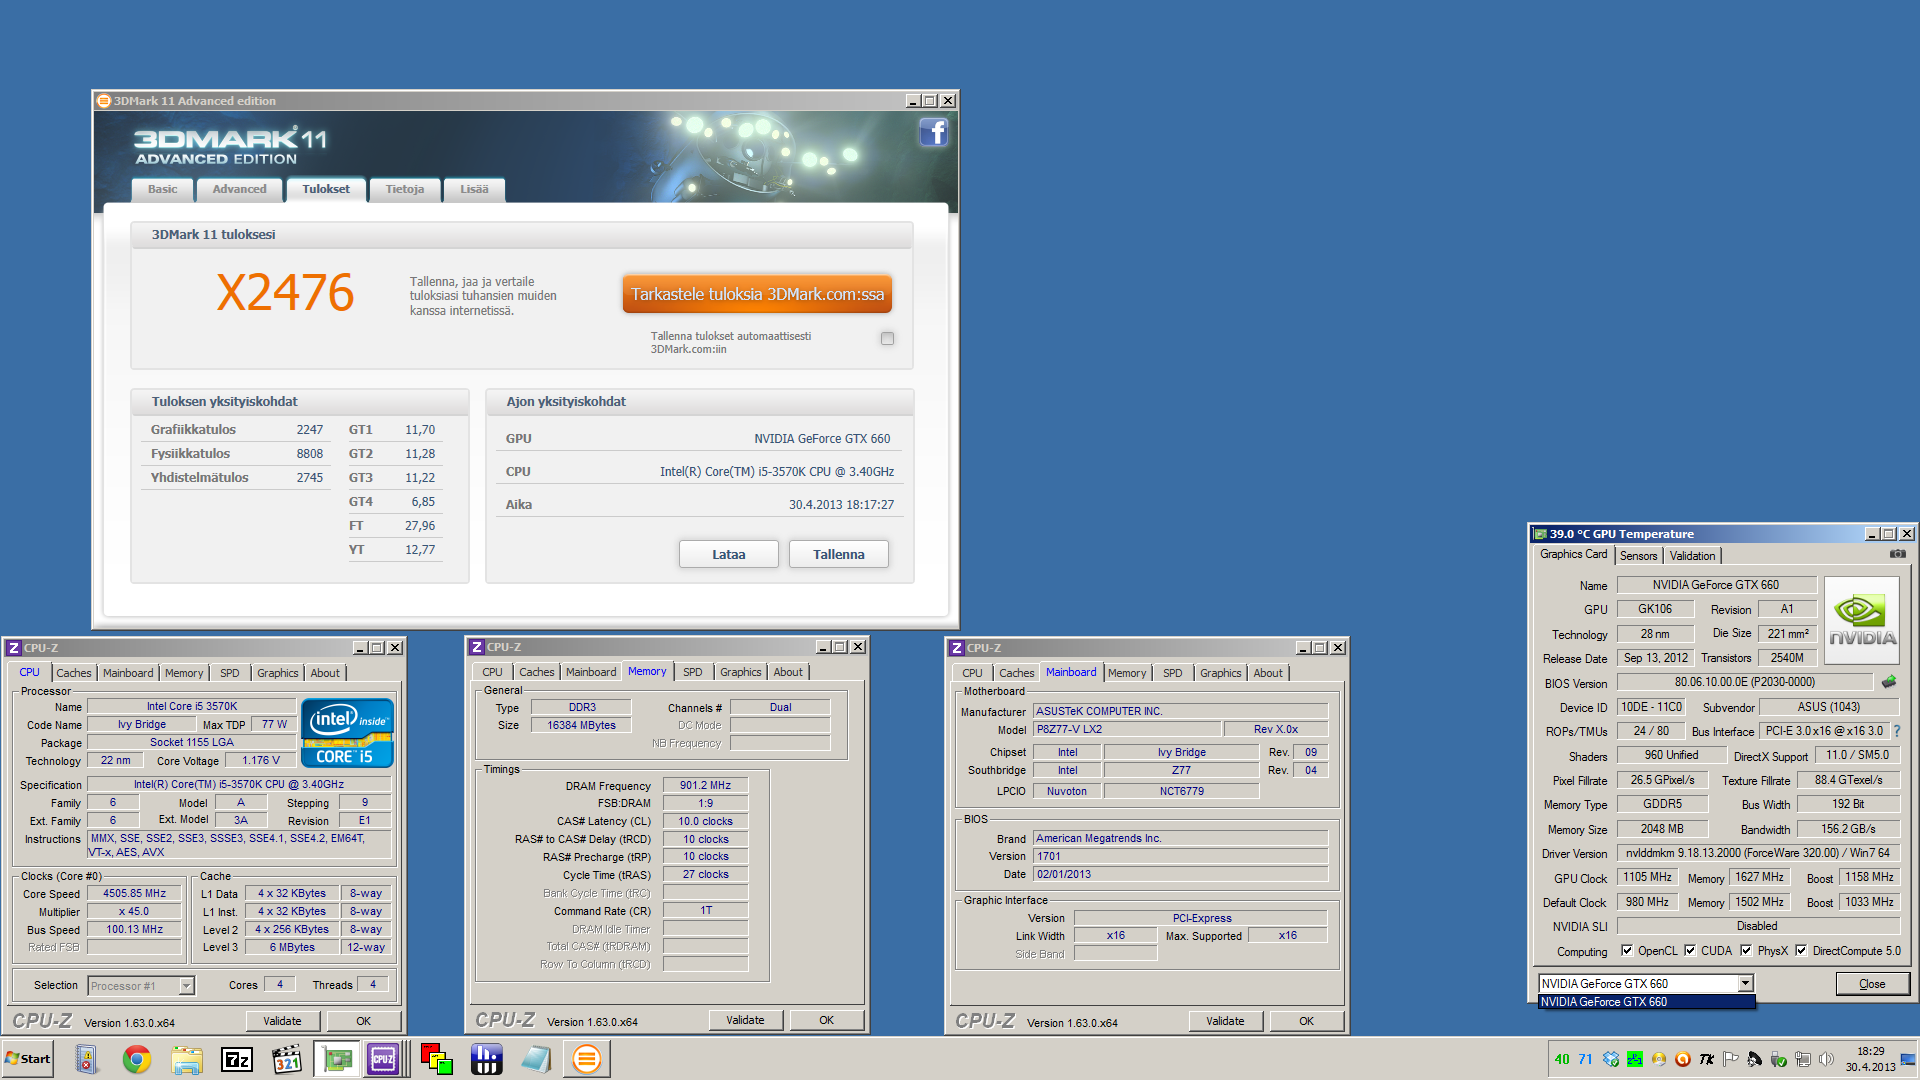Toggle the PhysX checkbox in GPU-Z
Image resolution: width=1920 pixels, height=1080 pixels.
coord(1746,951)
